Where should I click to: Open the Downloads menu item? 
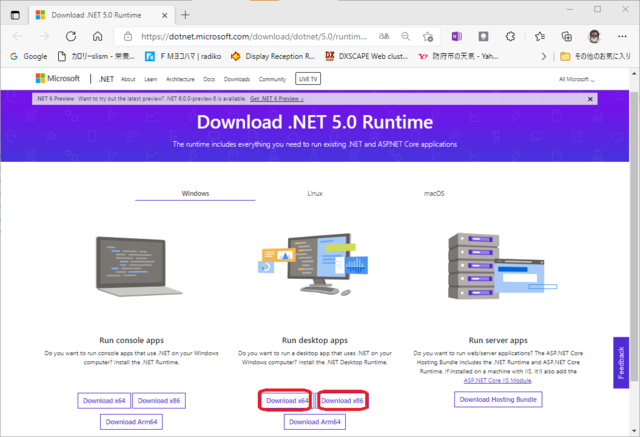tap(237, 79)
